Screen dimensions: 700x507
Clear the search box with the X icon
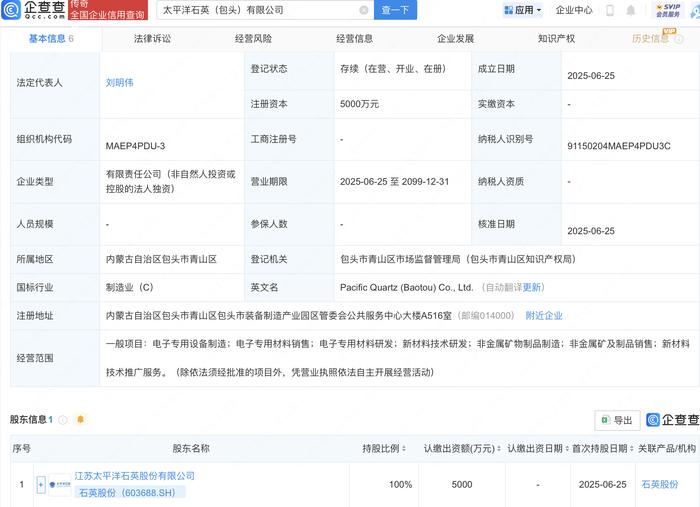point(364,10)
